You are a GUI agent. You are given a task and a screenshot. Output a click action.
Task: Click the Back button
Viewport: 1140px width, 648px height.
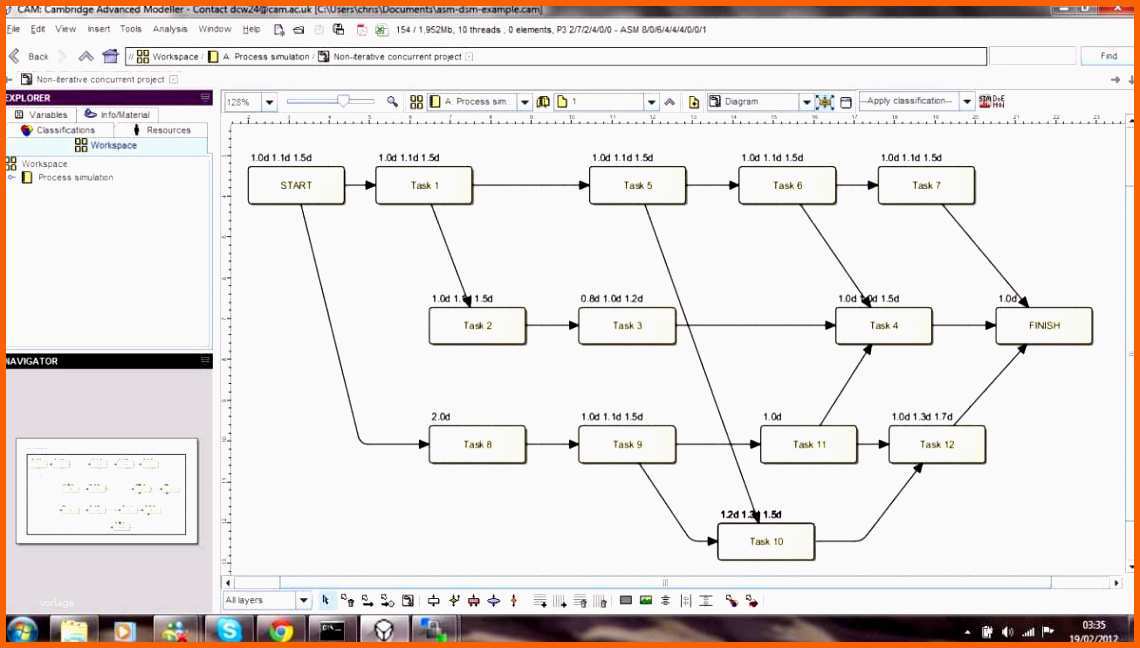pos(28,56)
